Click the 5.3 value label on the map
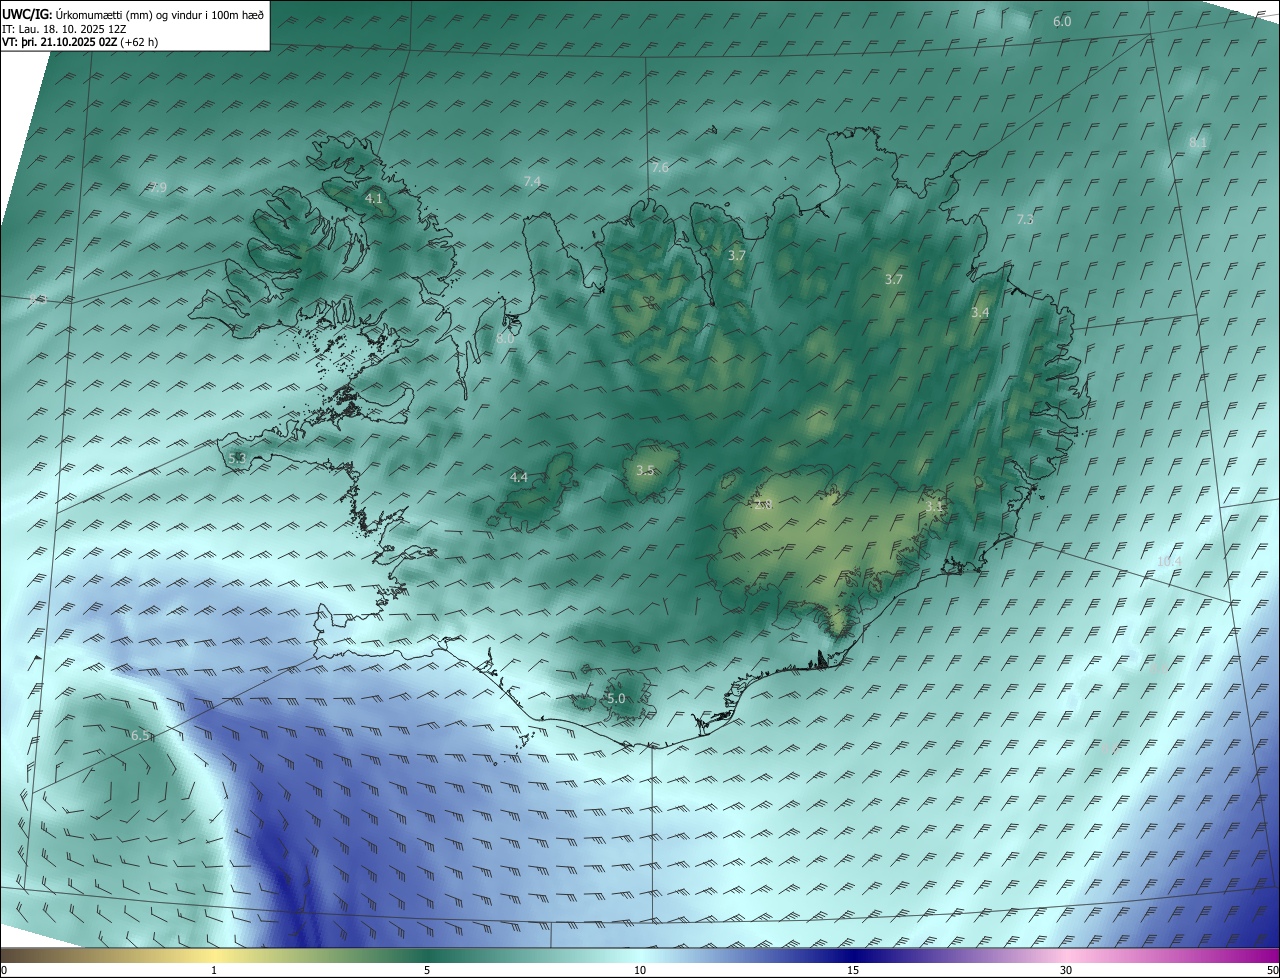This screenshot has height=978, width=1280. 237,458
